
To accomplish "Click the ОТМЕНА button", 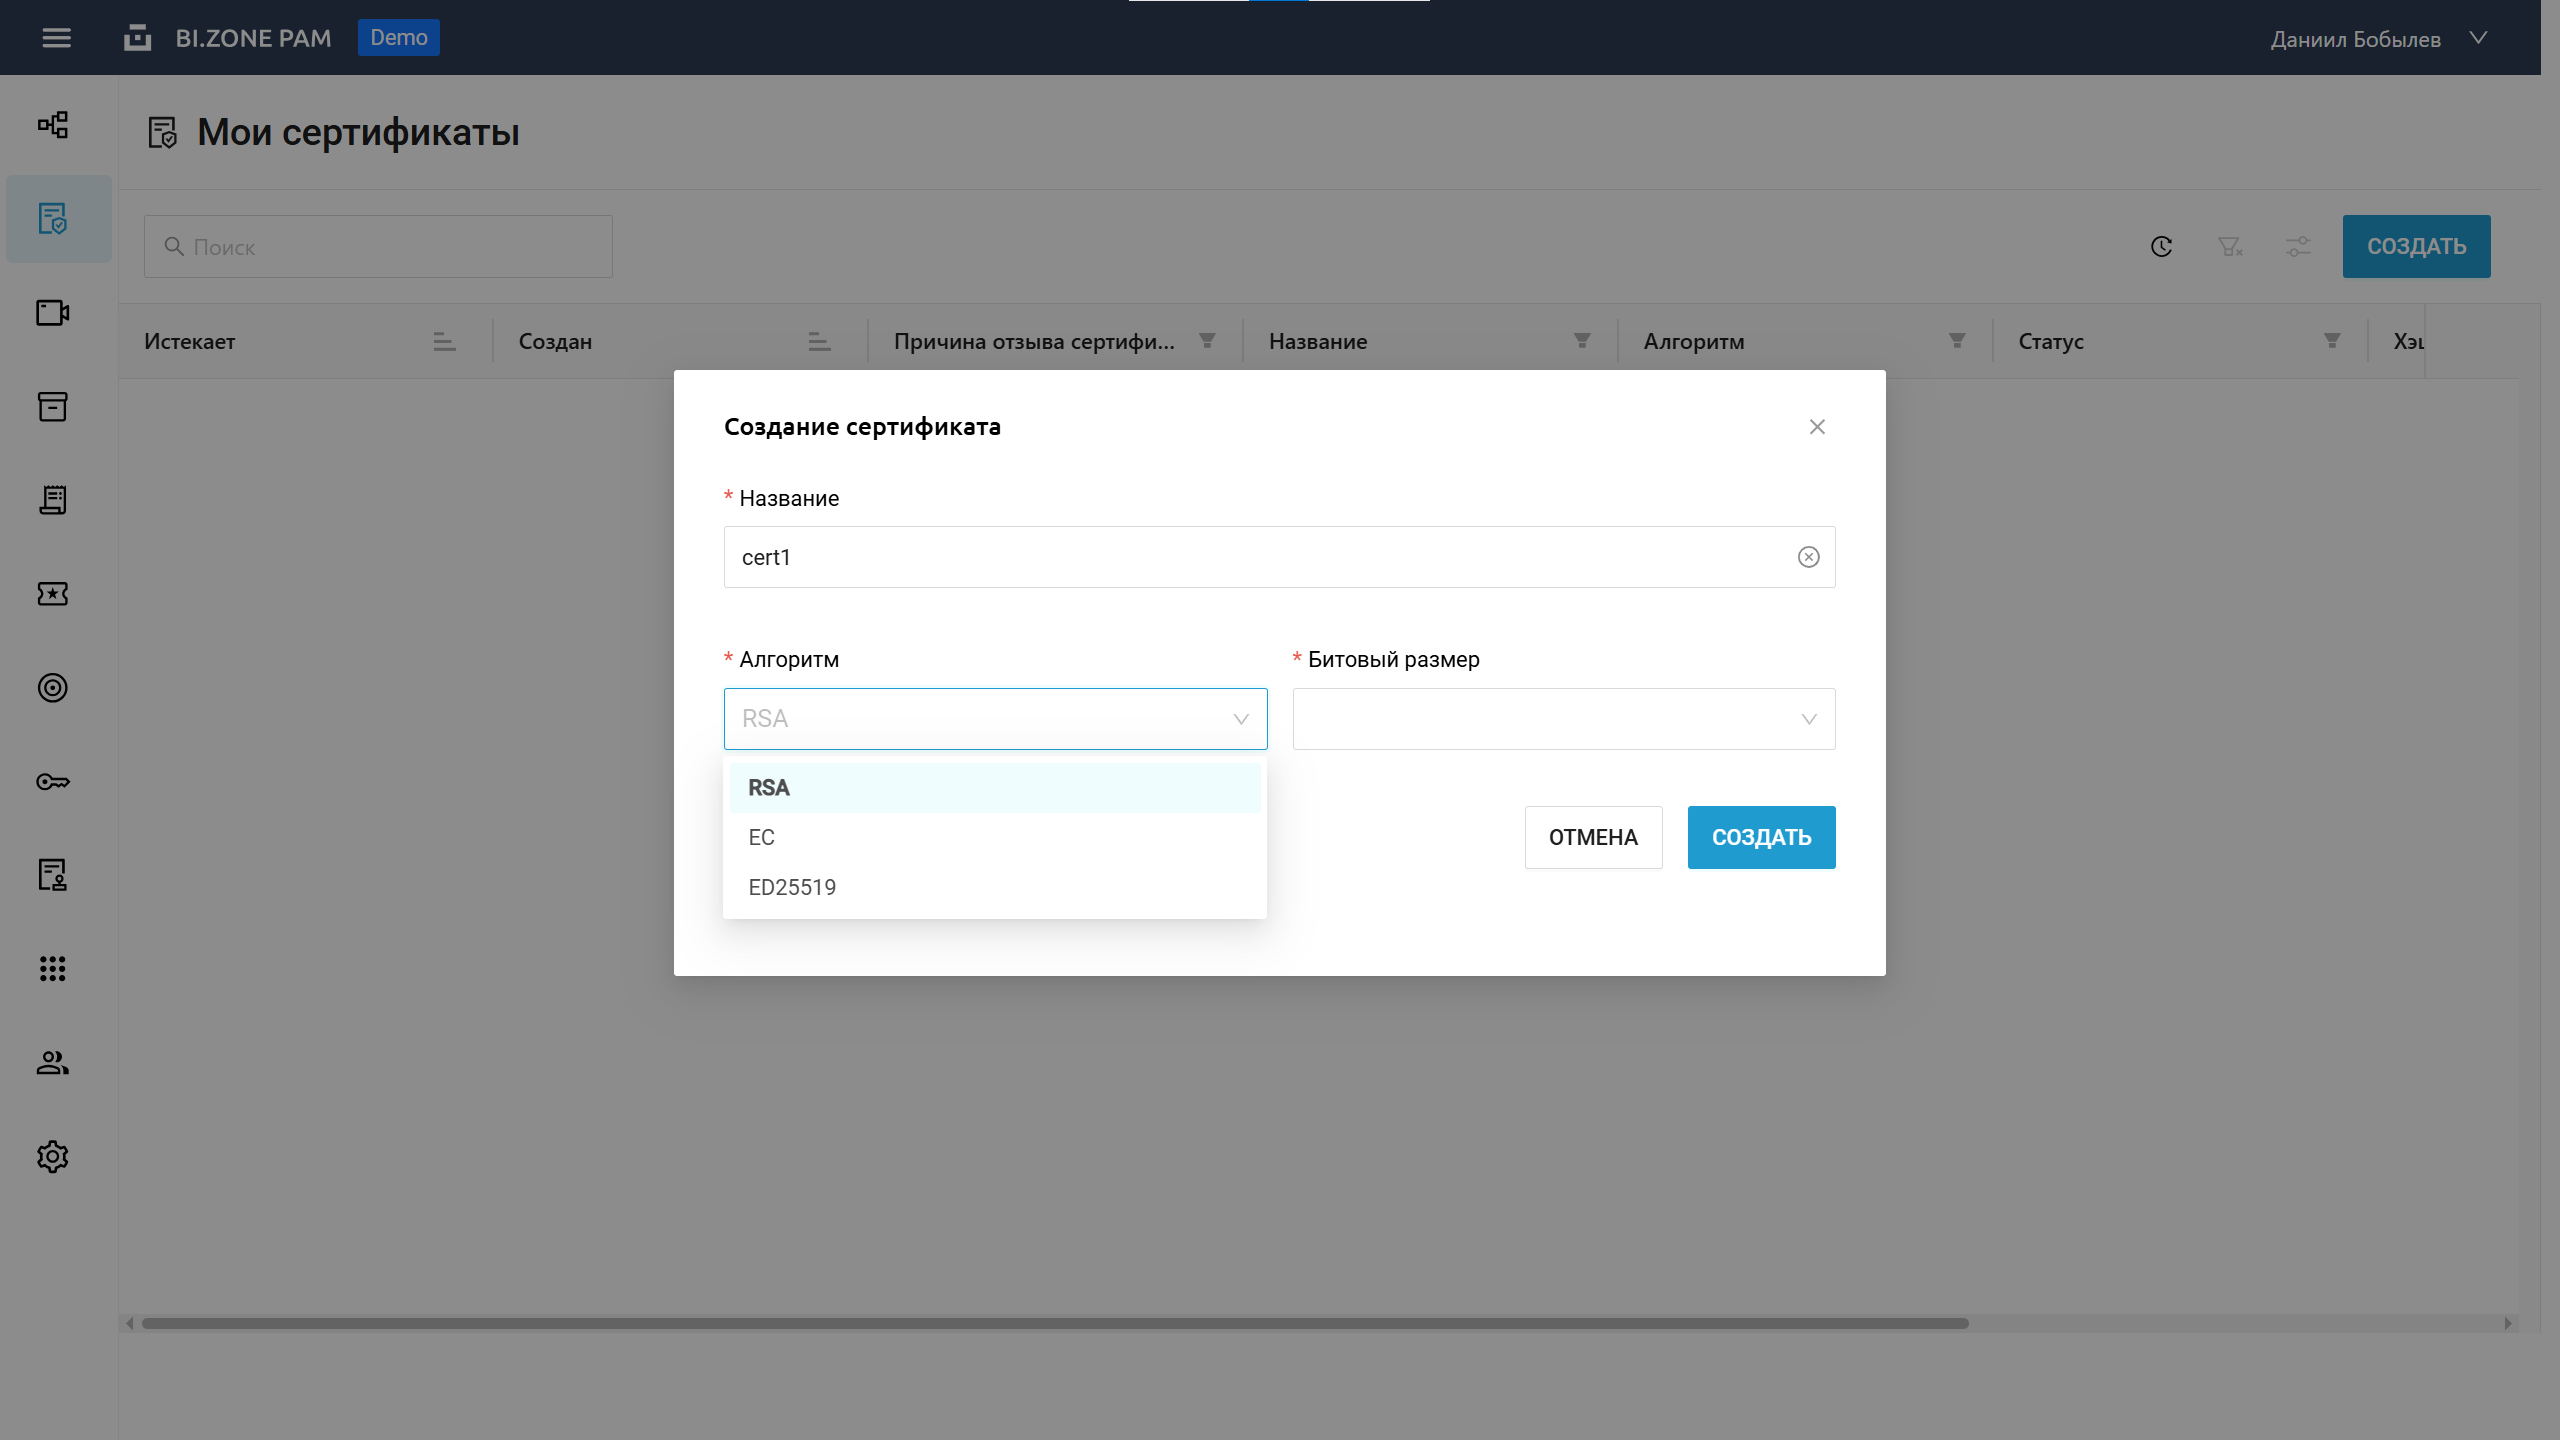I will point(1593,838).
